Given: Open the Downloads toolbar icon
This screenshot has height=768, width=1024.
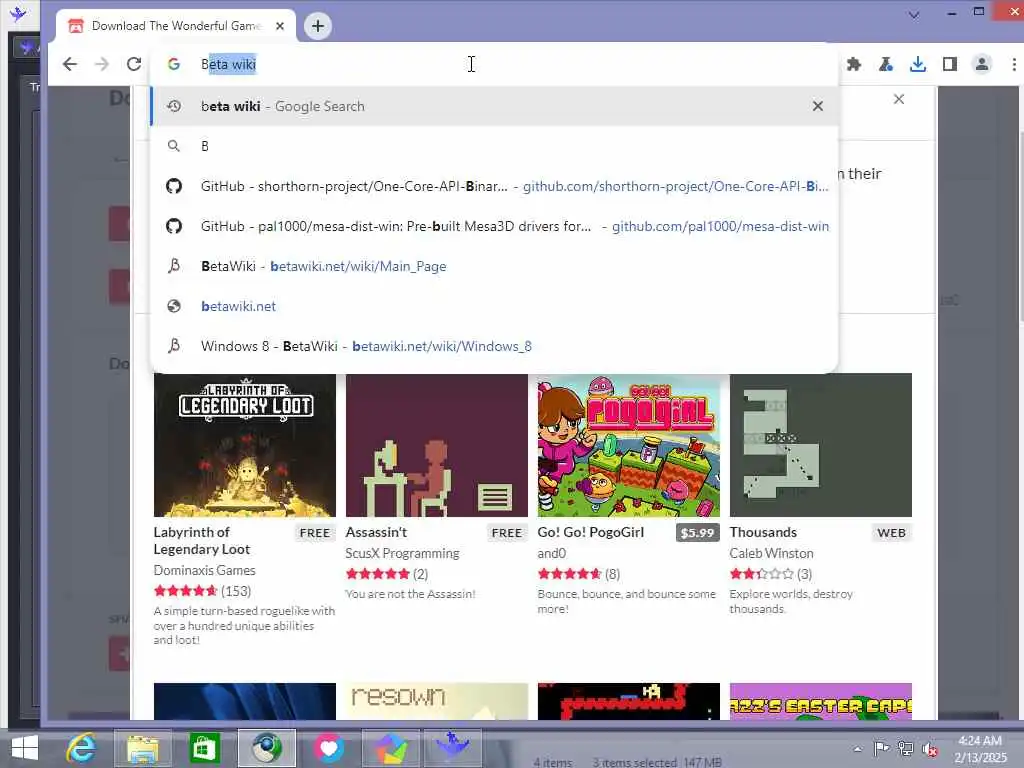Looking at the screenshot, I should pyautogui.click(x=918, y=64).
